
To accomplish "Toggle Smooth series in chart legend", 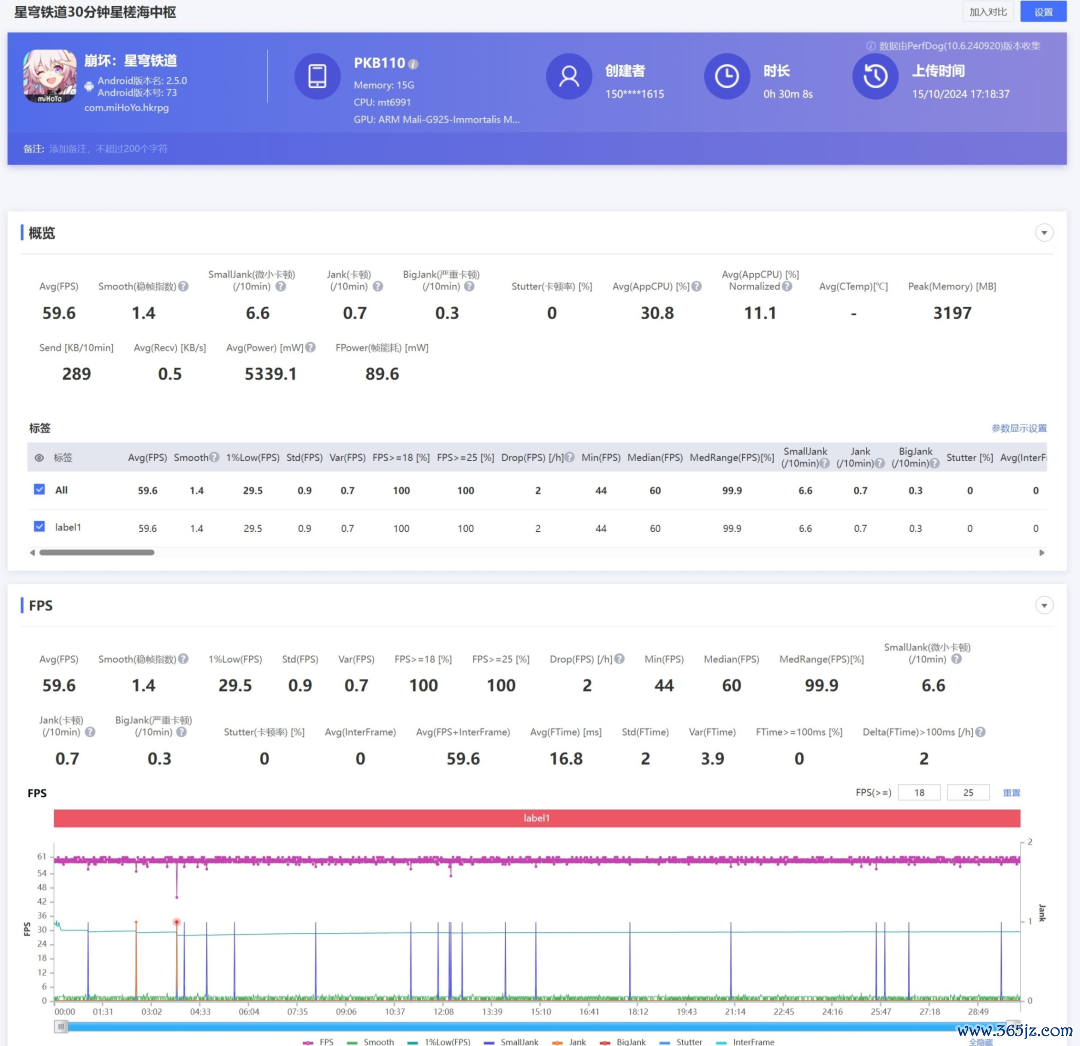I will point(371,1042).
